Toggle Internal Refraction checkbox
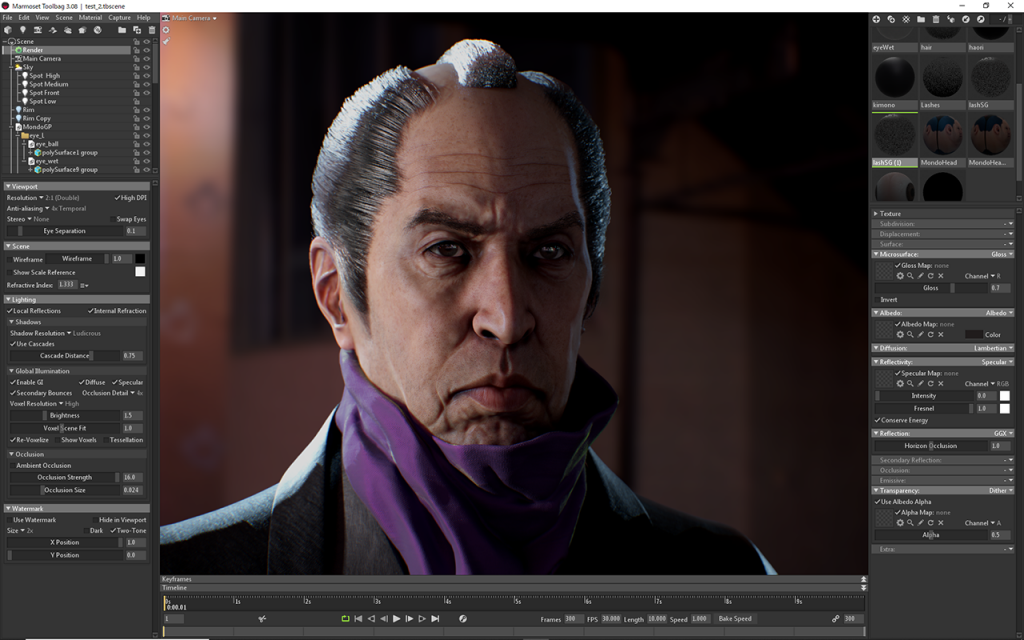Viewport: 1024px width, 640px height. tap(91, 311)
